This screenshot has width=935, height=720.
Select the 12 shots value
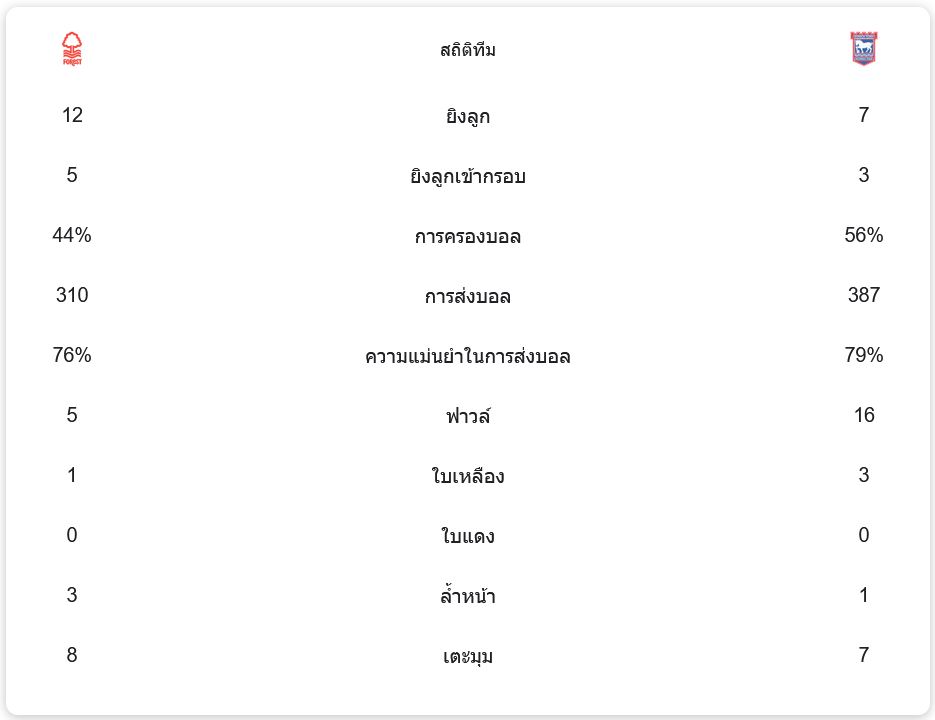pos(72,115)
